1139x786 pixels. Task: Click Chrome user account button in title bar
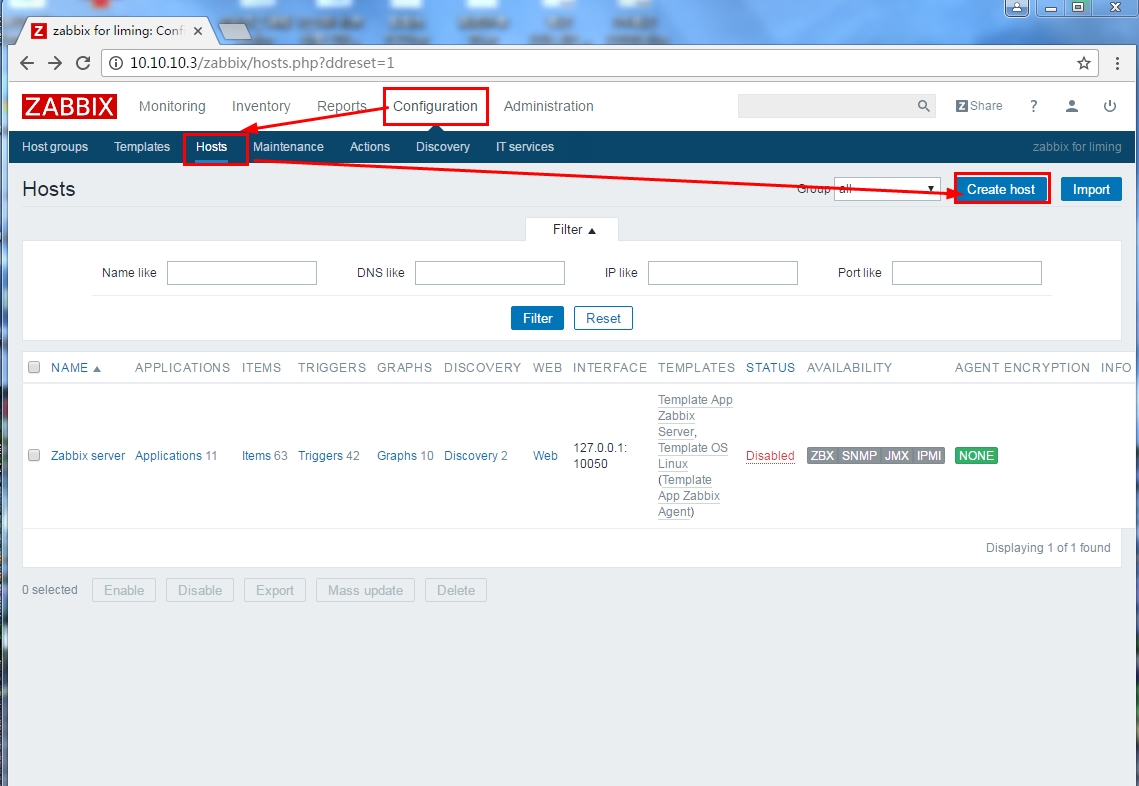pos(1017,8)
